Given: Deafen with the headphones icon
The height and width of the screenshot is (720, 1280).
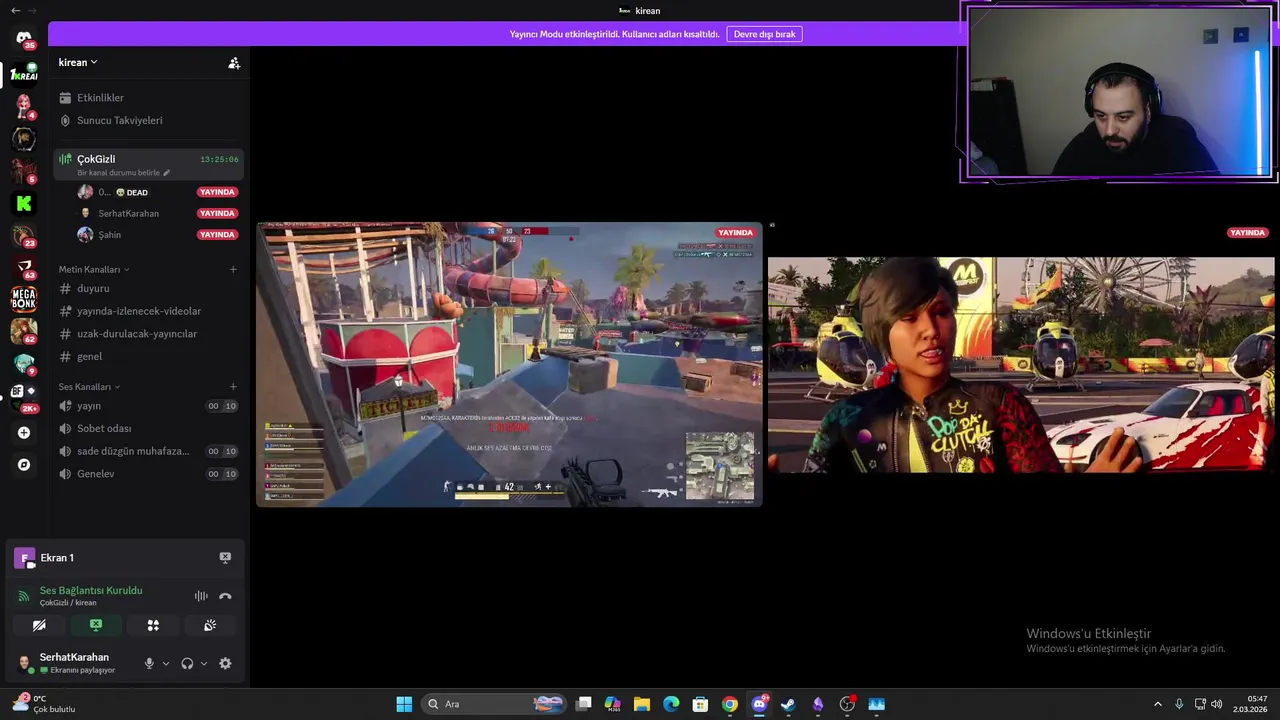Looking at the screenshot, I should [x=187, y=663].
